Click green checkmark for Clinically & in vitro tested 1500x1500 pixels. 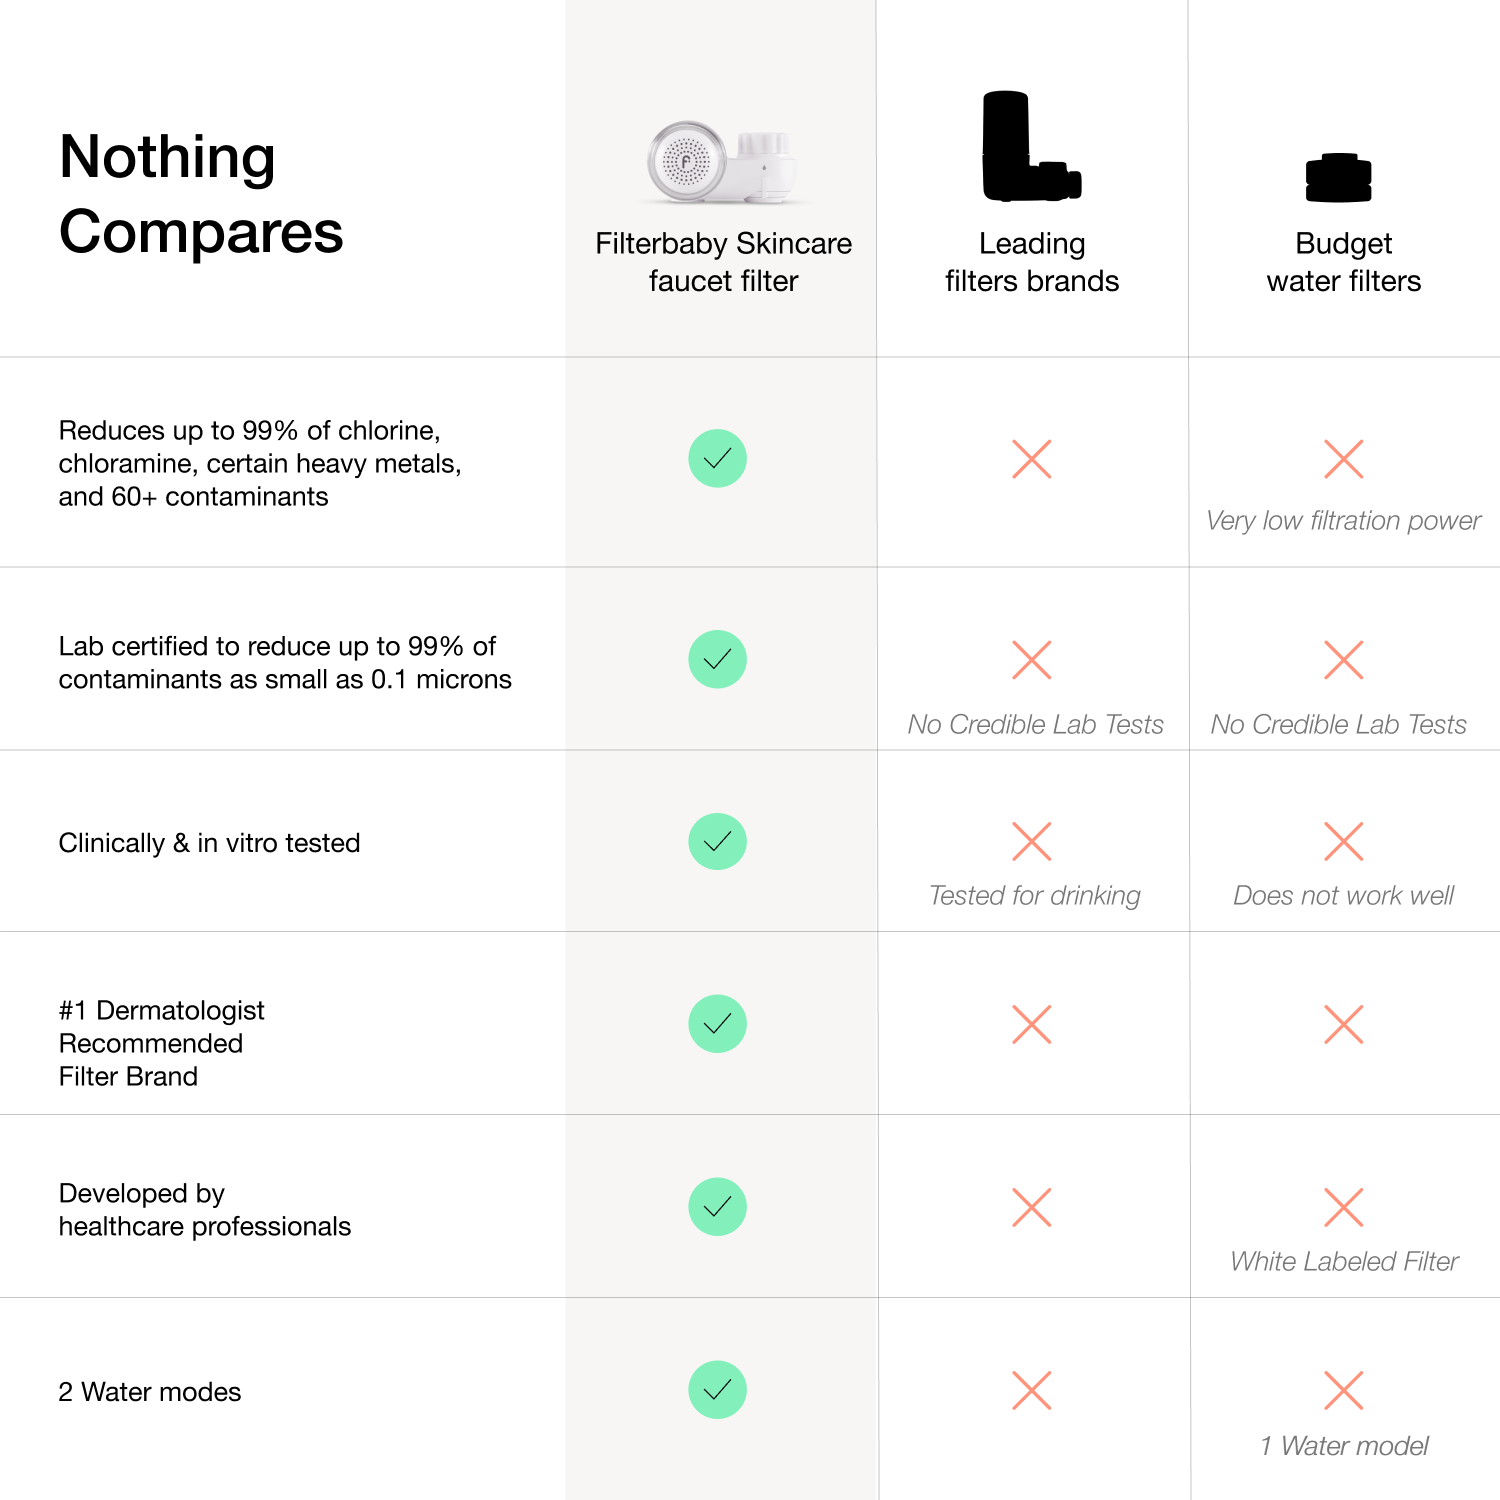pyautogui.click(x=718, y=841)
